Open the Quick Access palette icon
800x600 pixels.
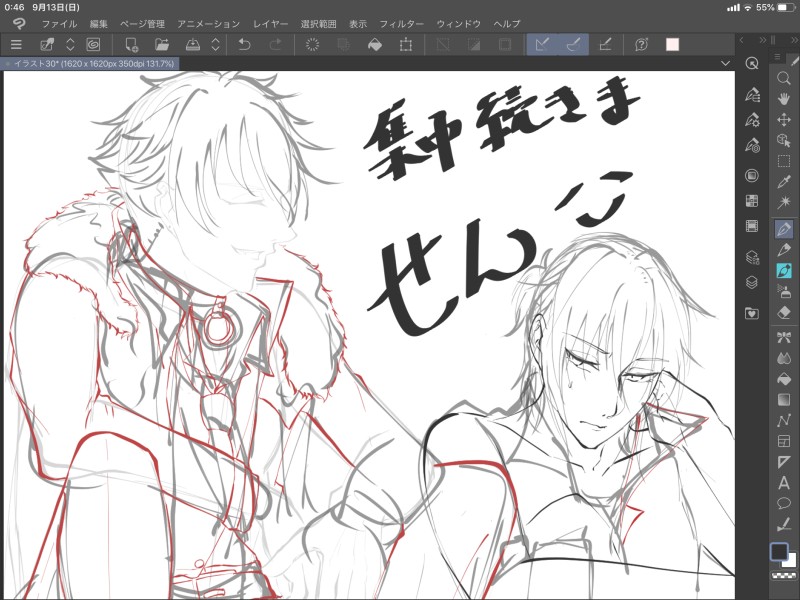[752, 63]
